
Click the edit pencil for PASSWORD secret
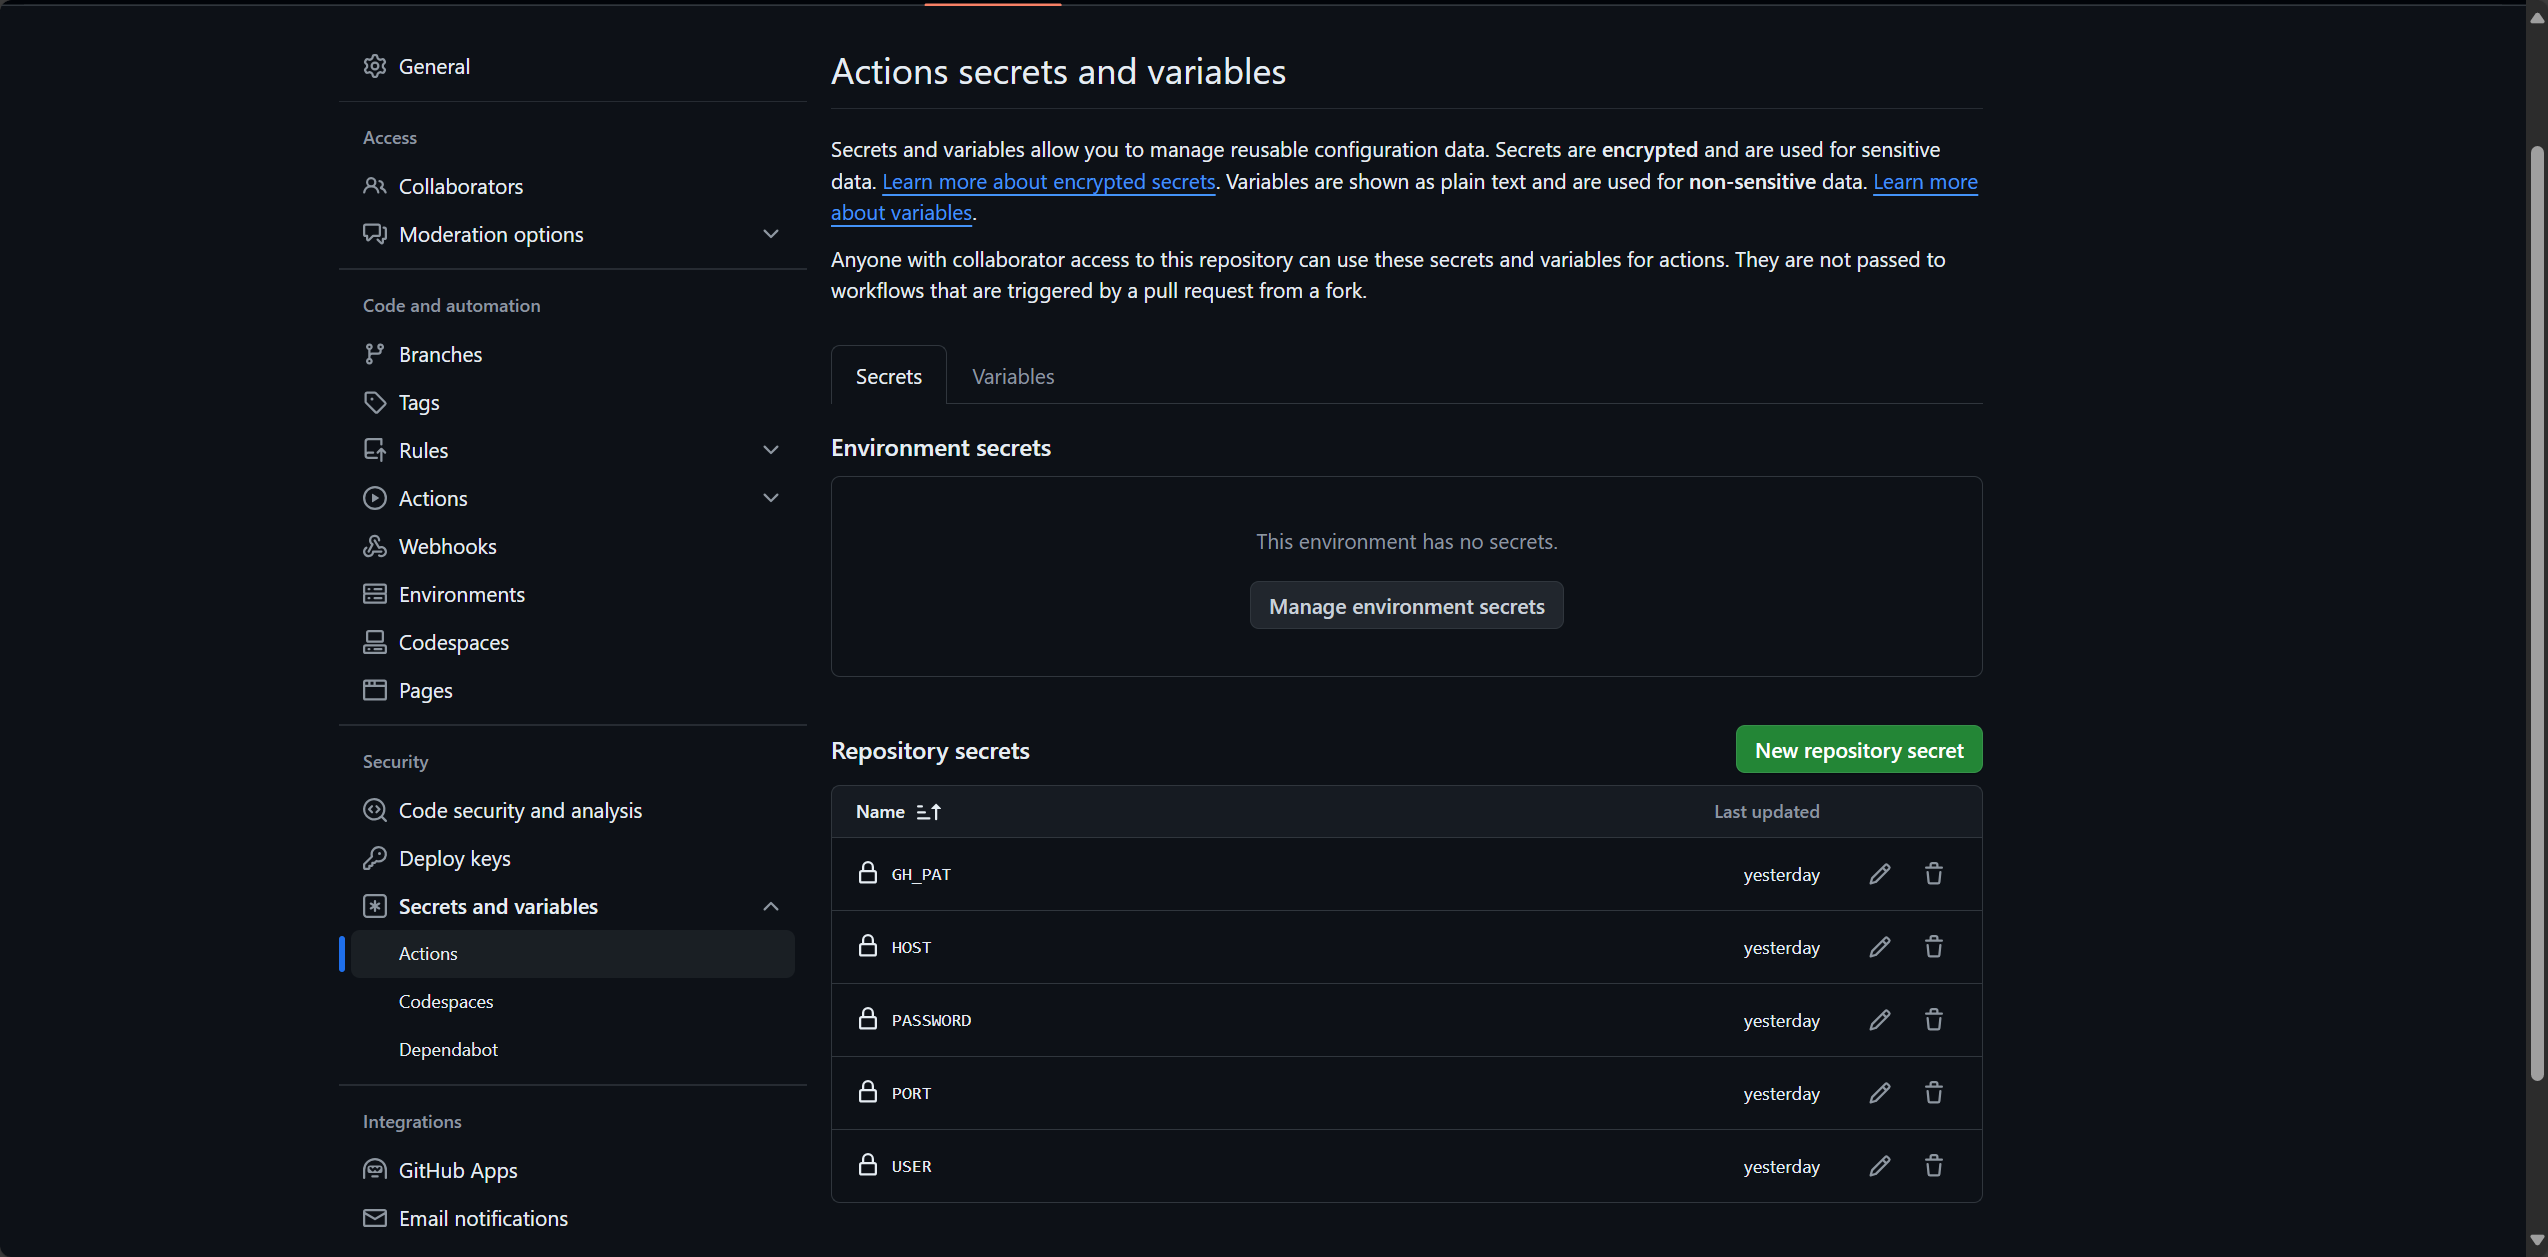1880,1020
